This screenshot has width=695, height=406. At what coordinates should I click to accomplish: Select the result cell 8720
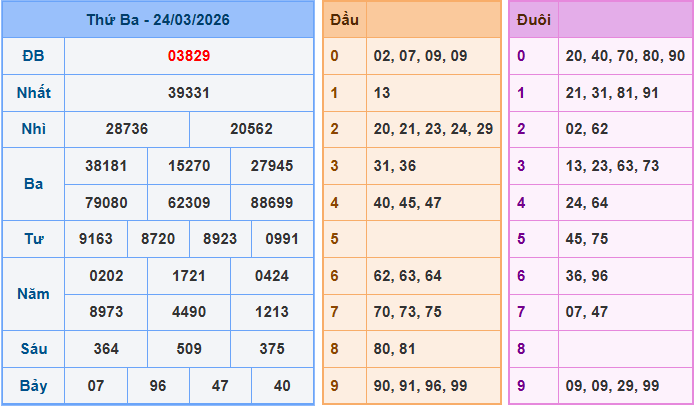tap(158, 239)
